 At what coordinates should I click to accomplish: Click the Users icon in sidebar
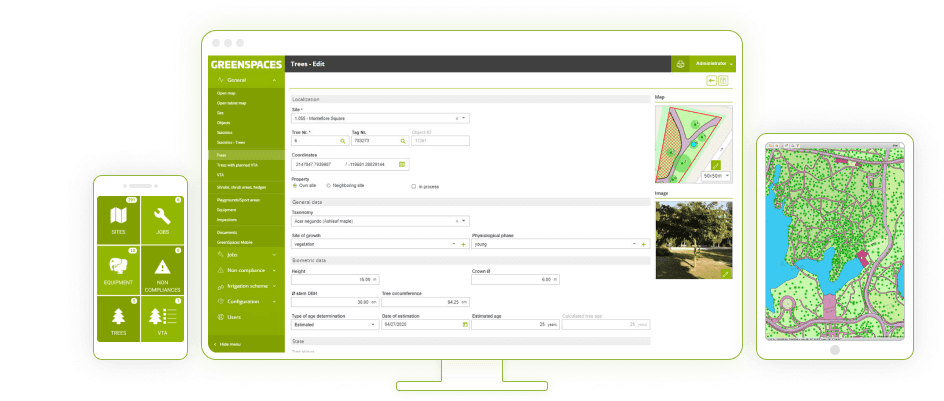tap(220, 317)
